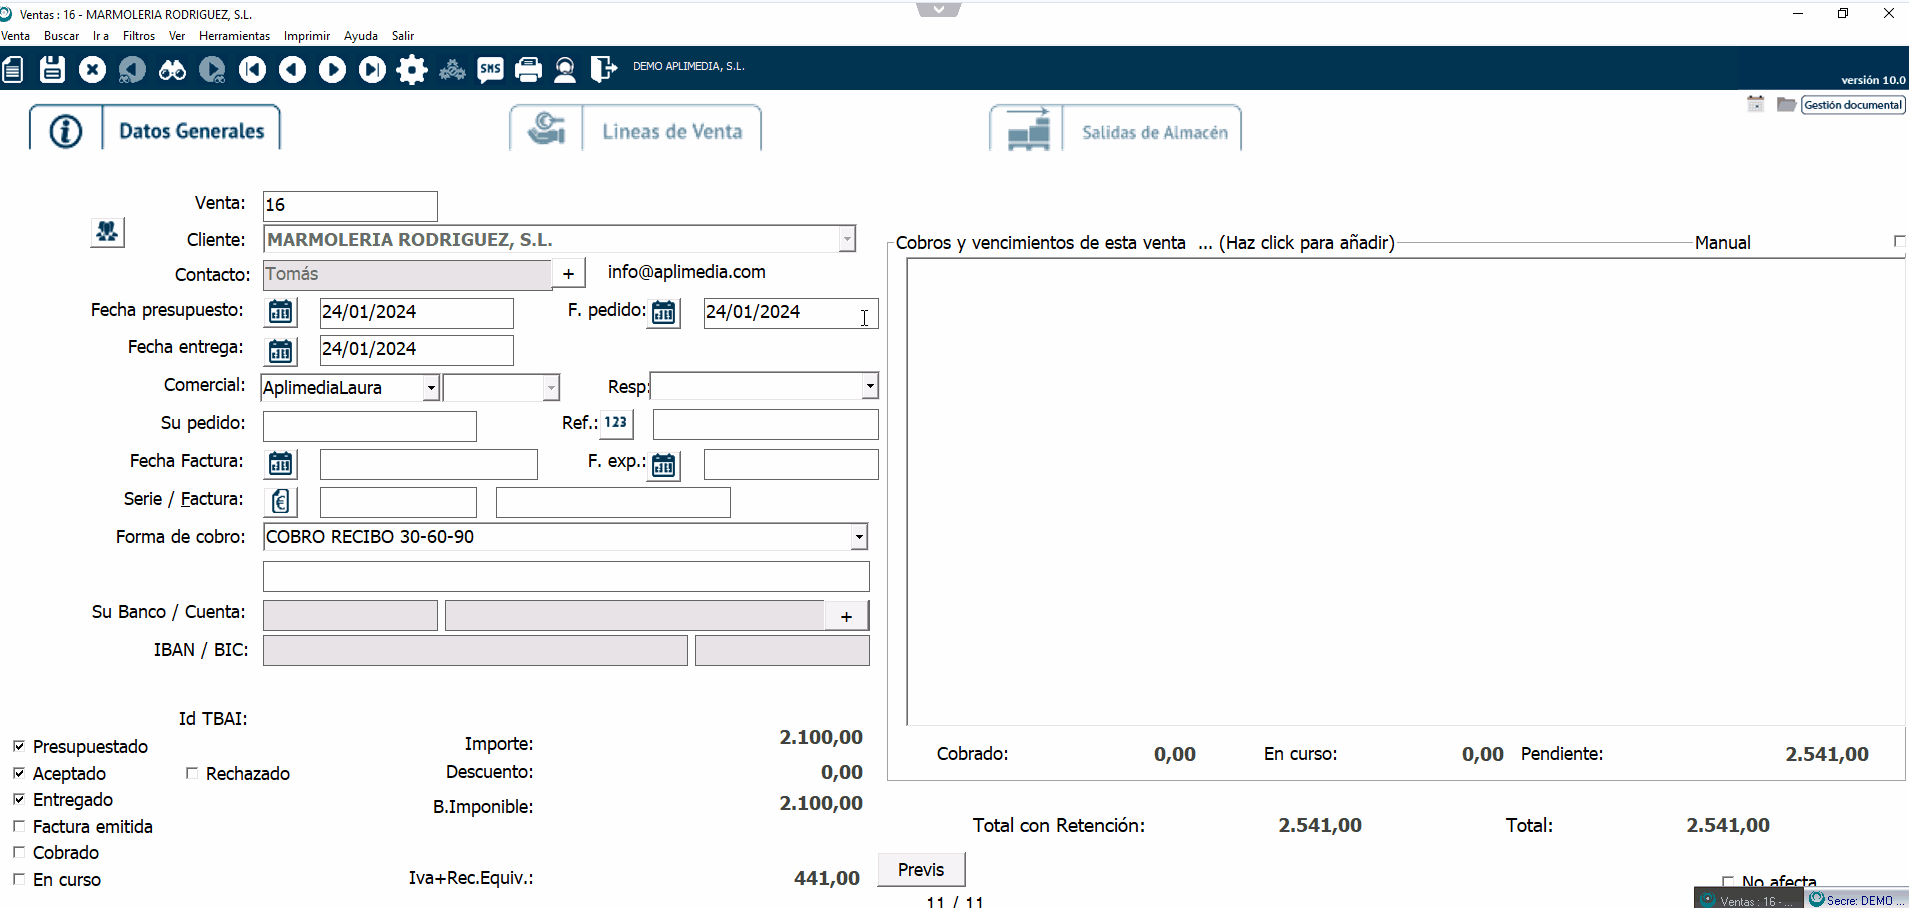The image size is (1909, 908).
Task: Open the Comercial dropdown list
Action: [x=431, y=388]
